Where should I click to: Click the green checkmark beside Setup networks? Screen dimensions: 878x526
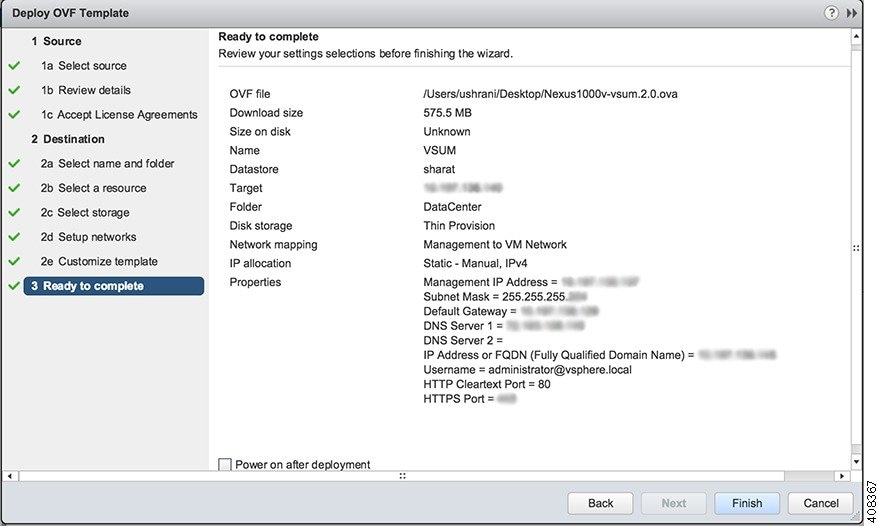14,236
